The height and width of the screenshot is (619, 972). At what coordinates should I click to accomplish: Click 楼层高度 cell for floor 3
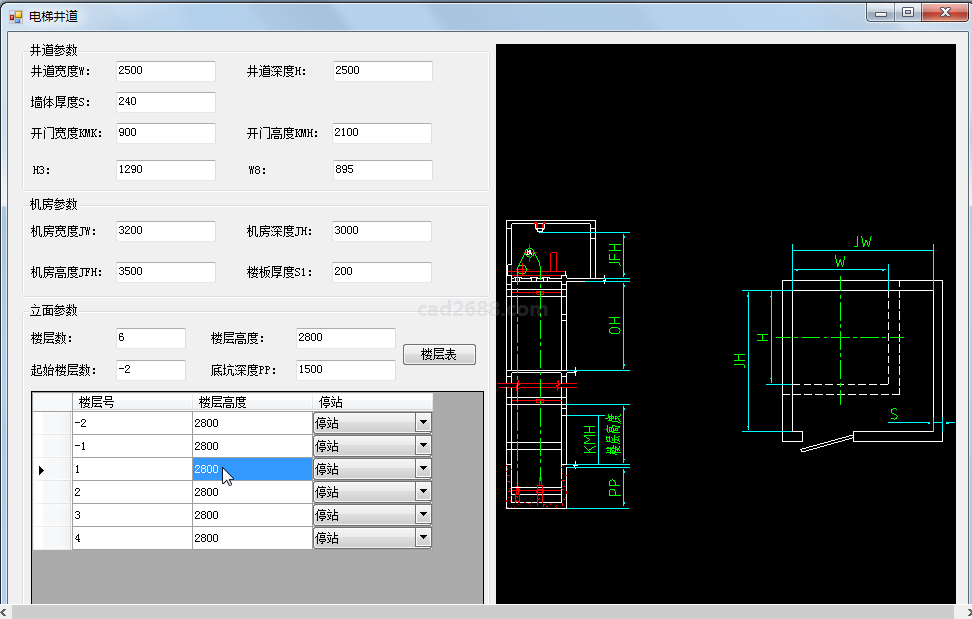pos(252,515)
